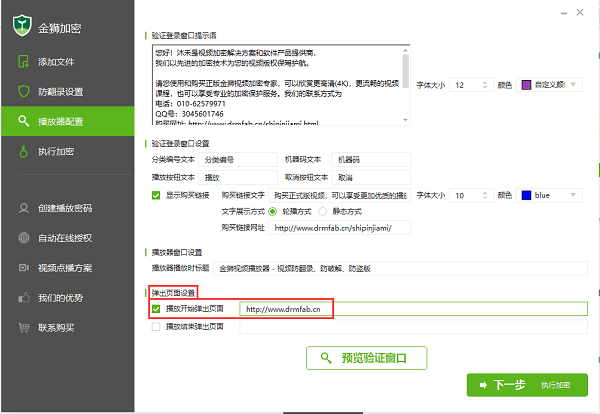Click the 视频点播方案 camera icon
600x414 pixels.
point(24,267)
